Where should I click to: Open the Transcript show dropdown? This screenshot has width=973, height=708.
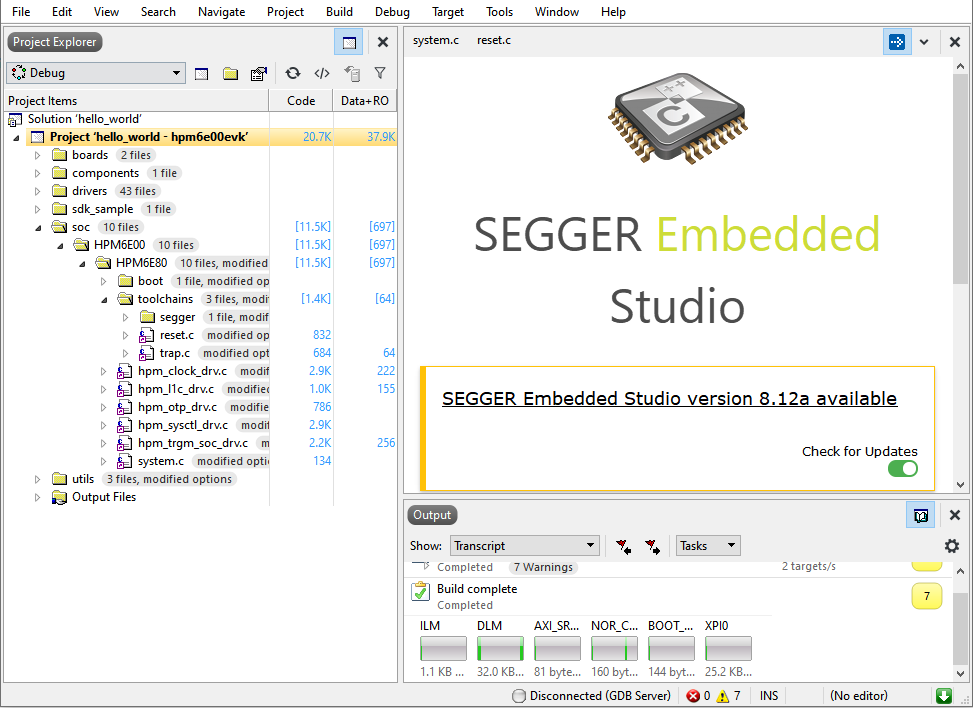tap(524, 546)
